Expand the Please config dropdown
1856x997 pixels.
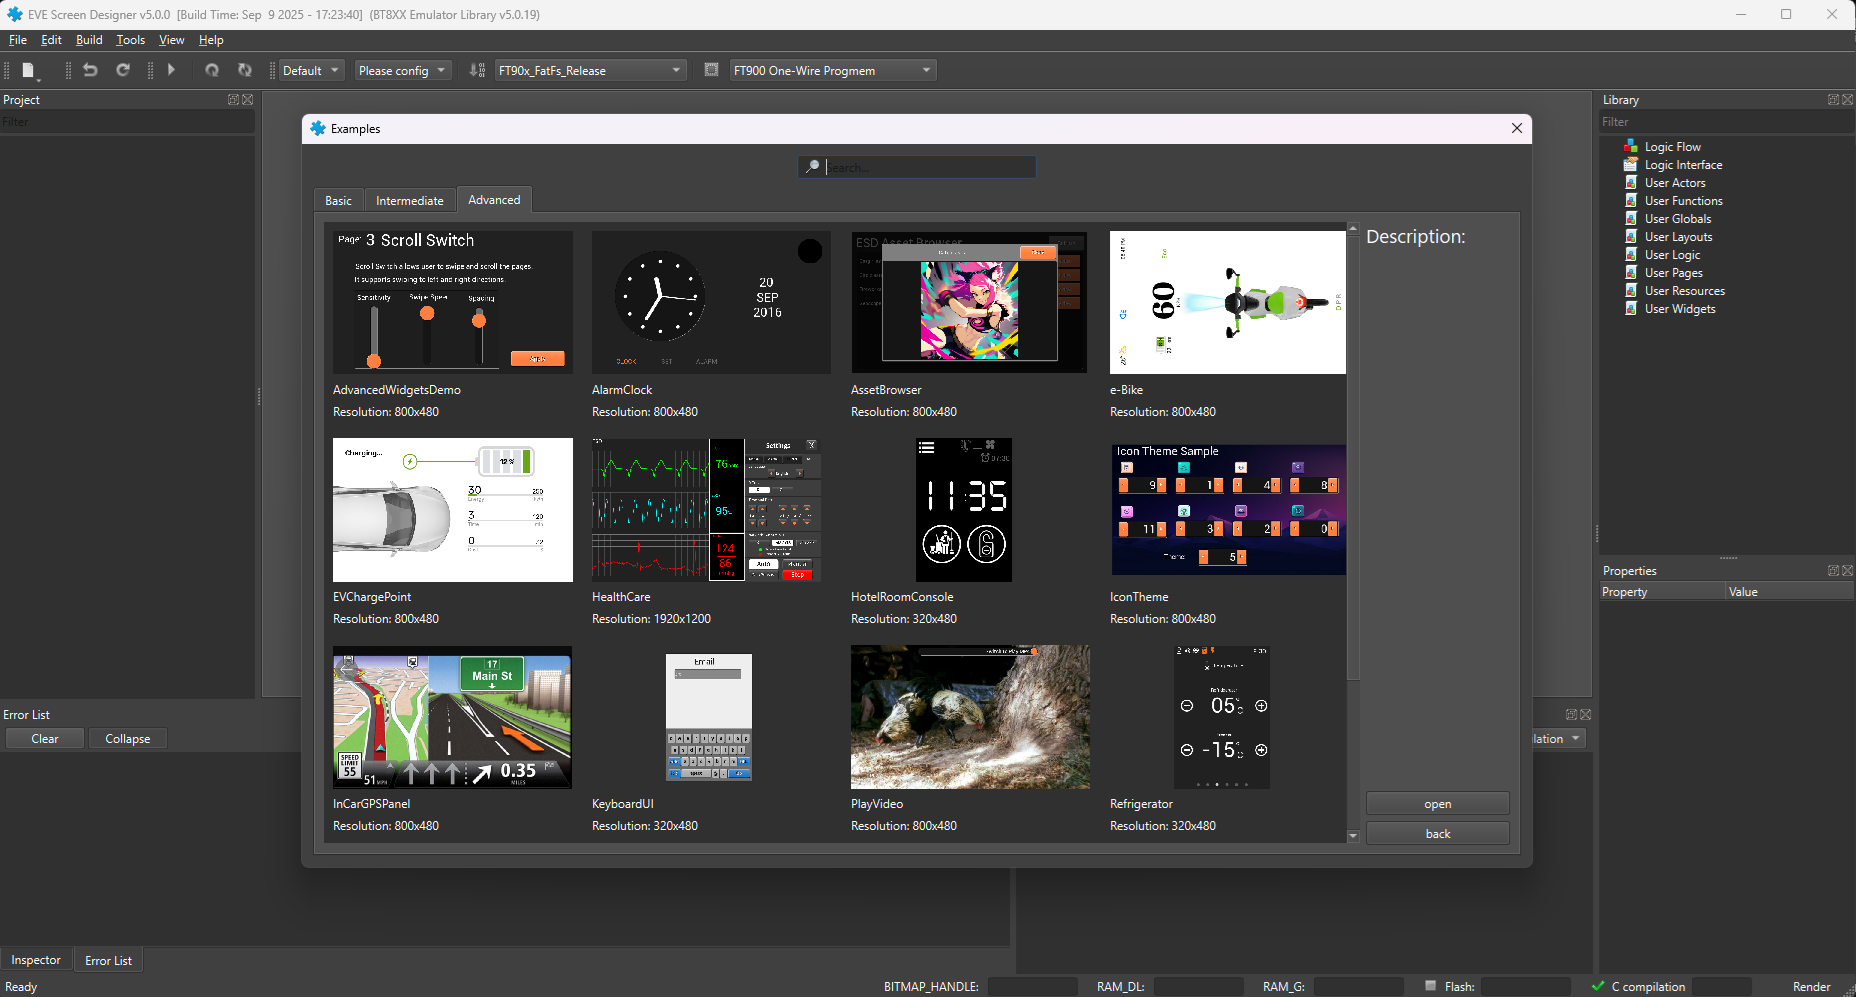pos(402,70)
